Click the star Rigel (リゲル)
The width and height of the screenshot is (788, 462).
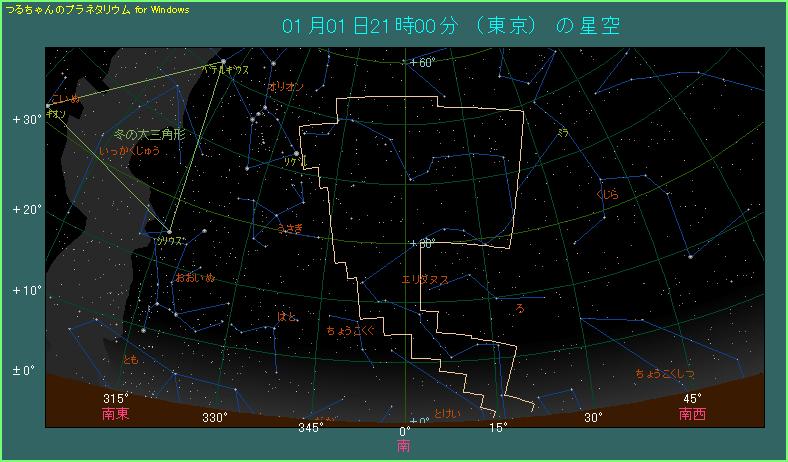click(x=298, y=153)
